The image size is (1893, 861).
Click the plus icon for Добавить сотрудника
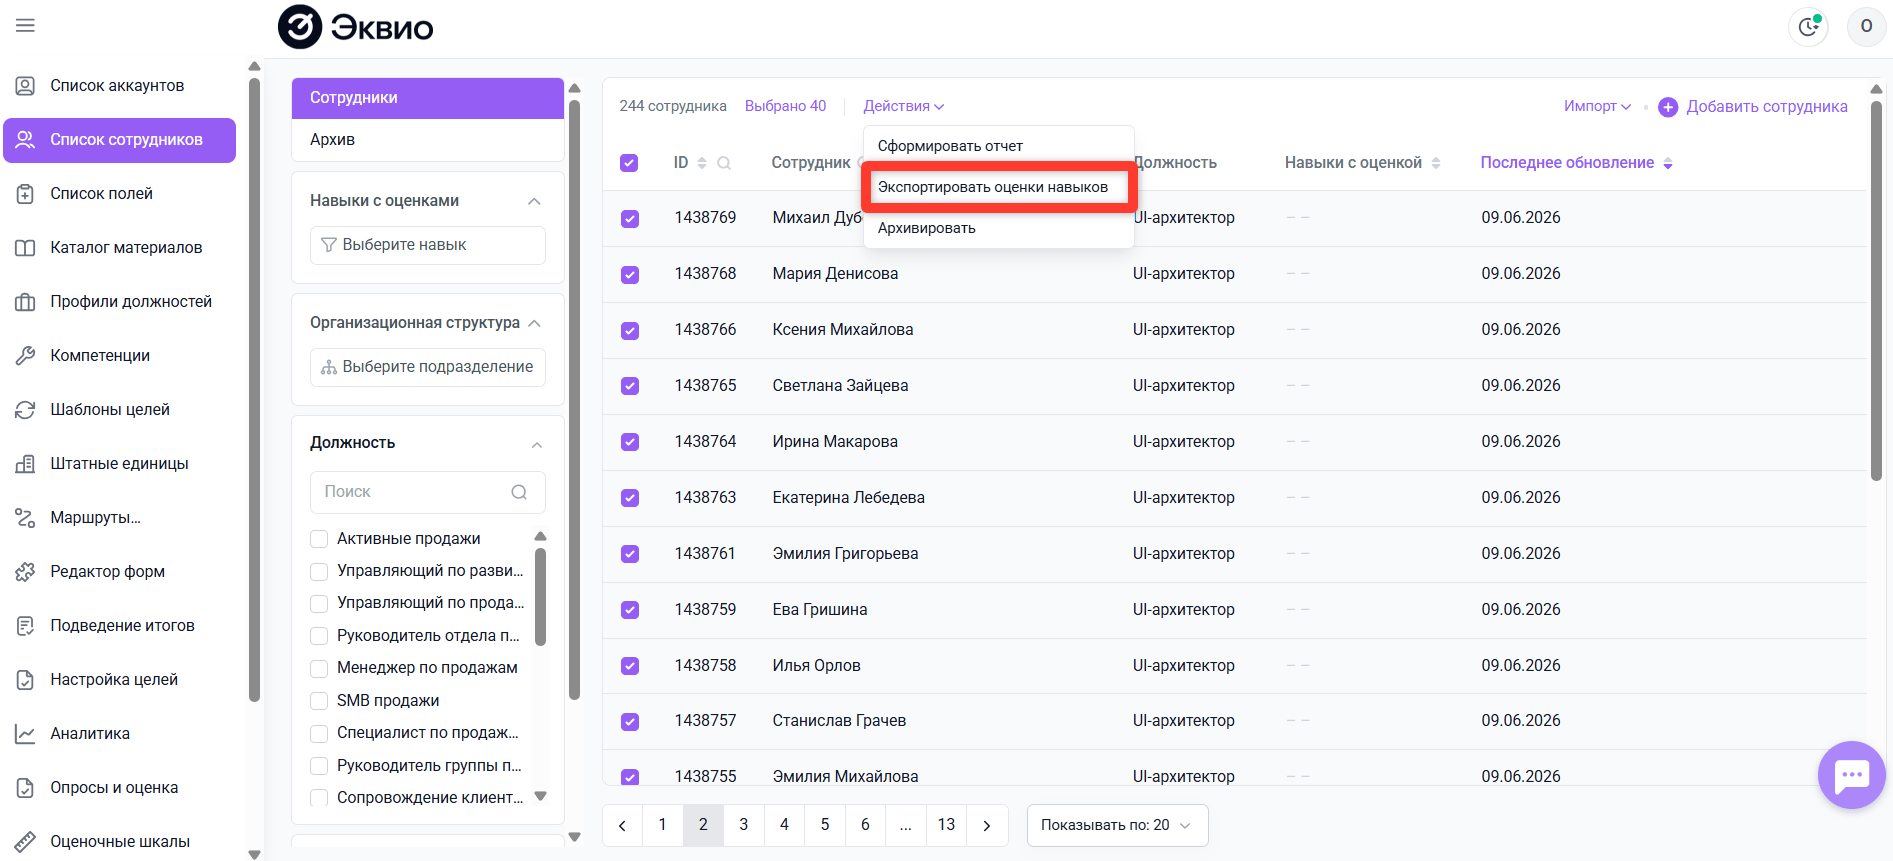pos(1668,107)
